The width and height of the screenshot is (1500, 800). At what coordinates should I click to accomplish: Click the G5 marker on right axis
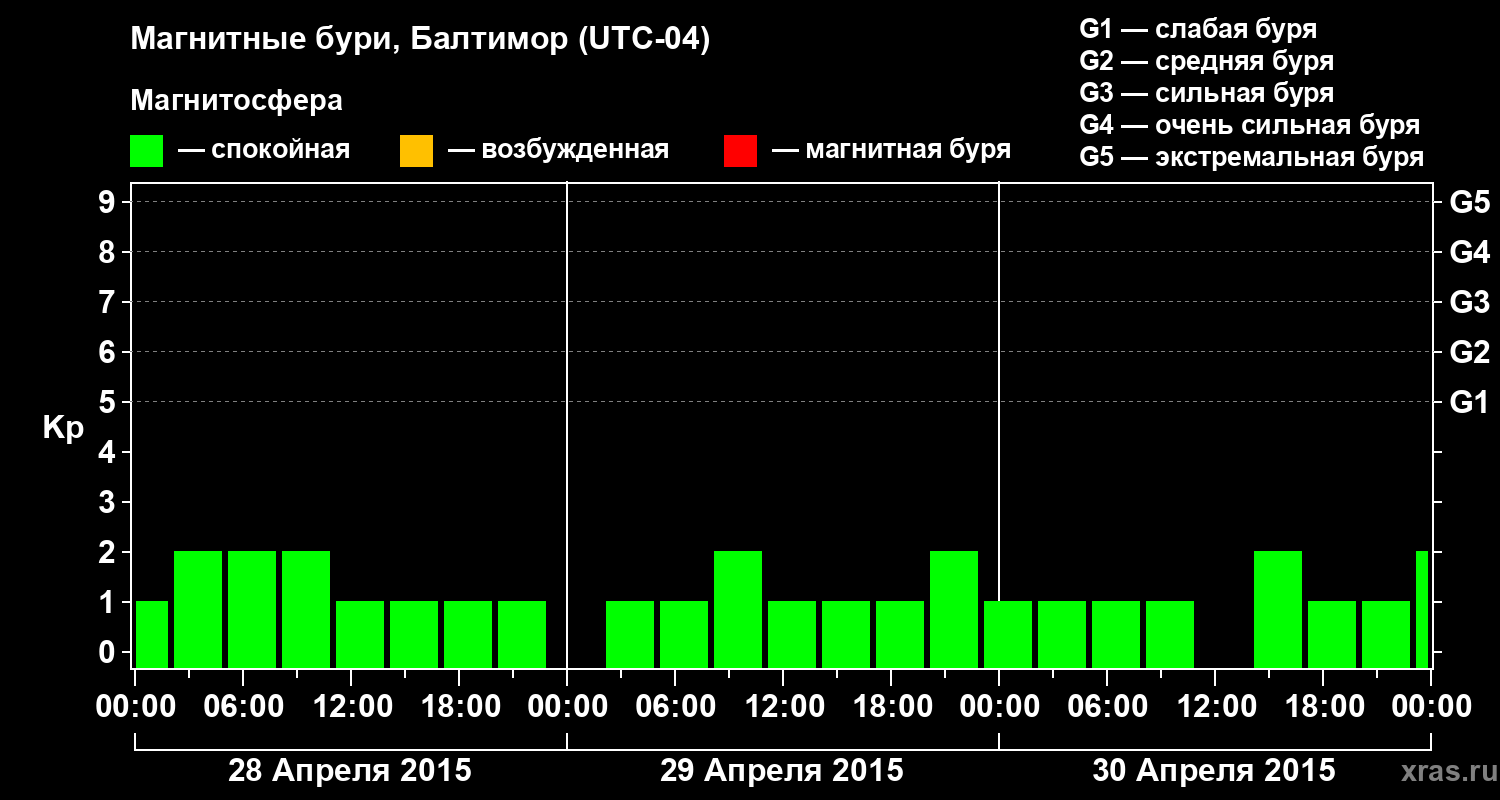pos(1469,203)
